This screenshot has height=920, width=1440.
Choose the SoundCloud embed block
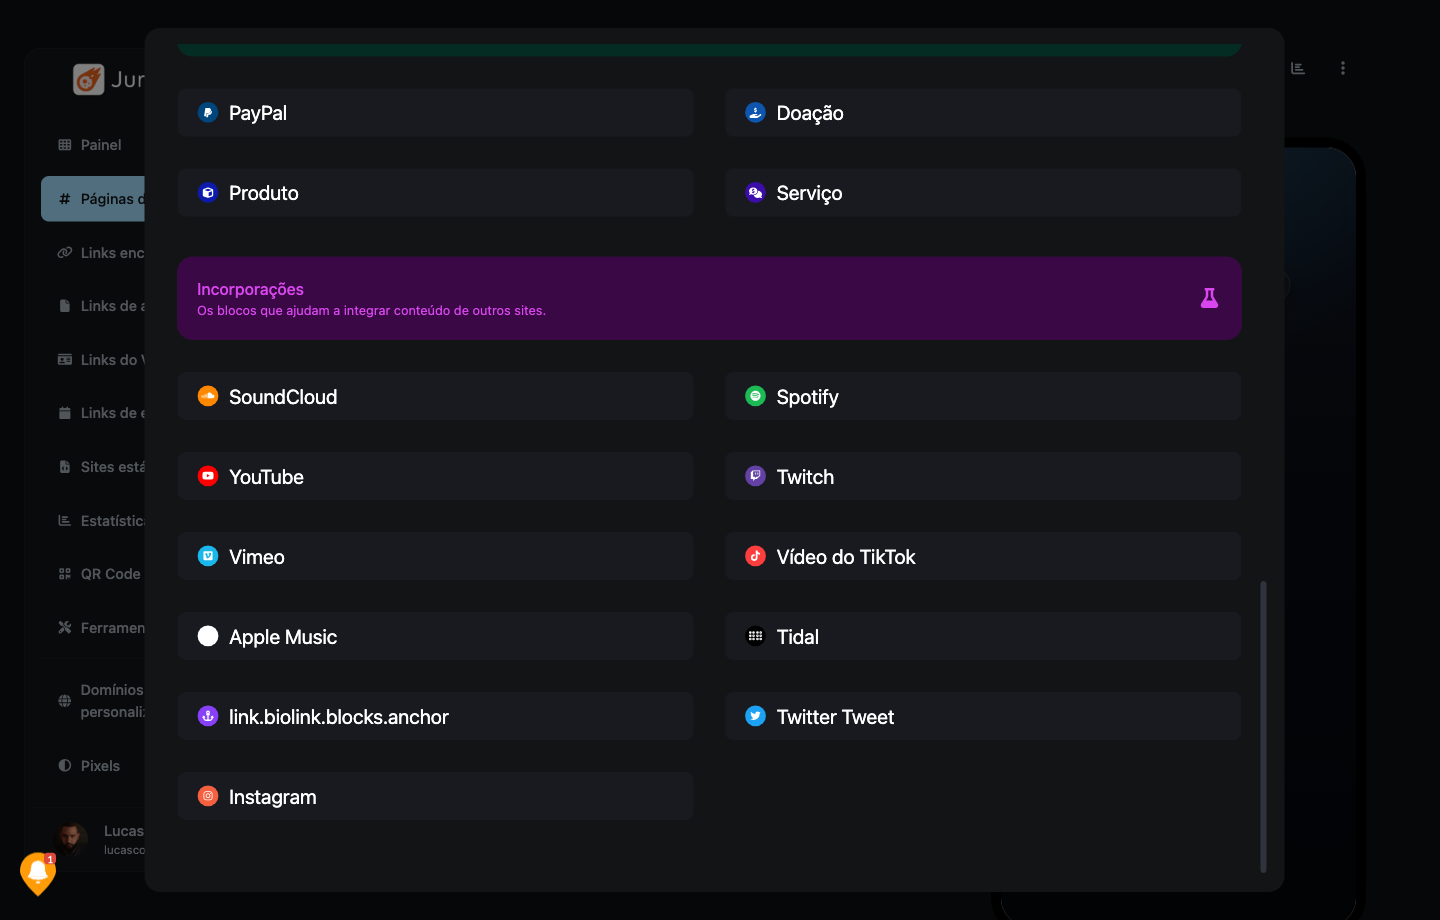coord(436,397)
